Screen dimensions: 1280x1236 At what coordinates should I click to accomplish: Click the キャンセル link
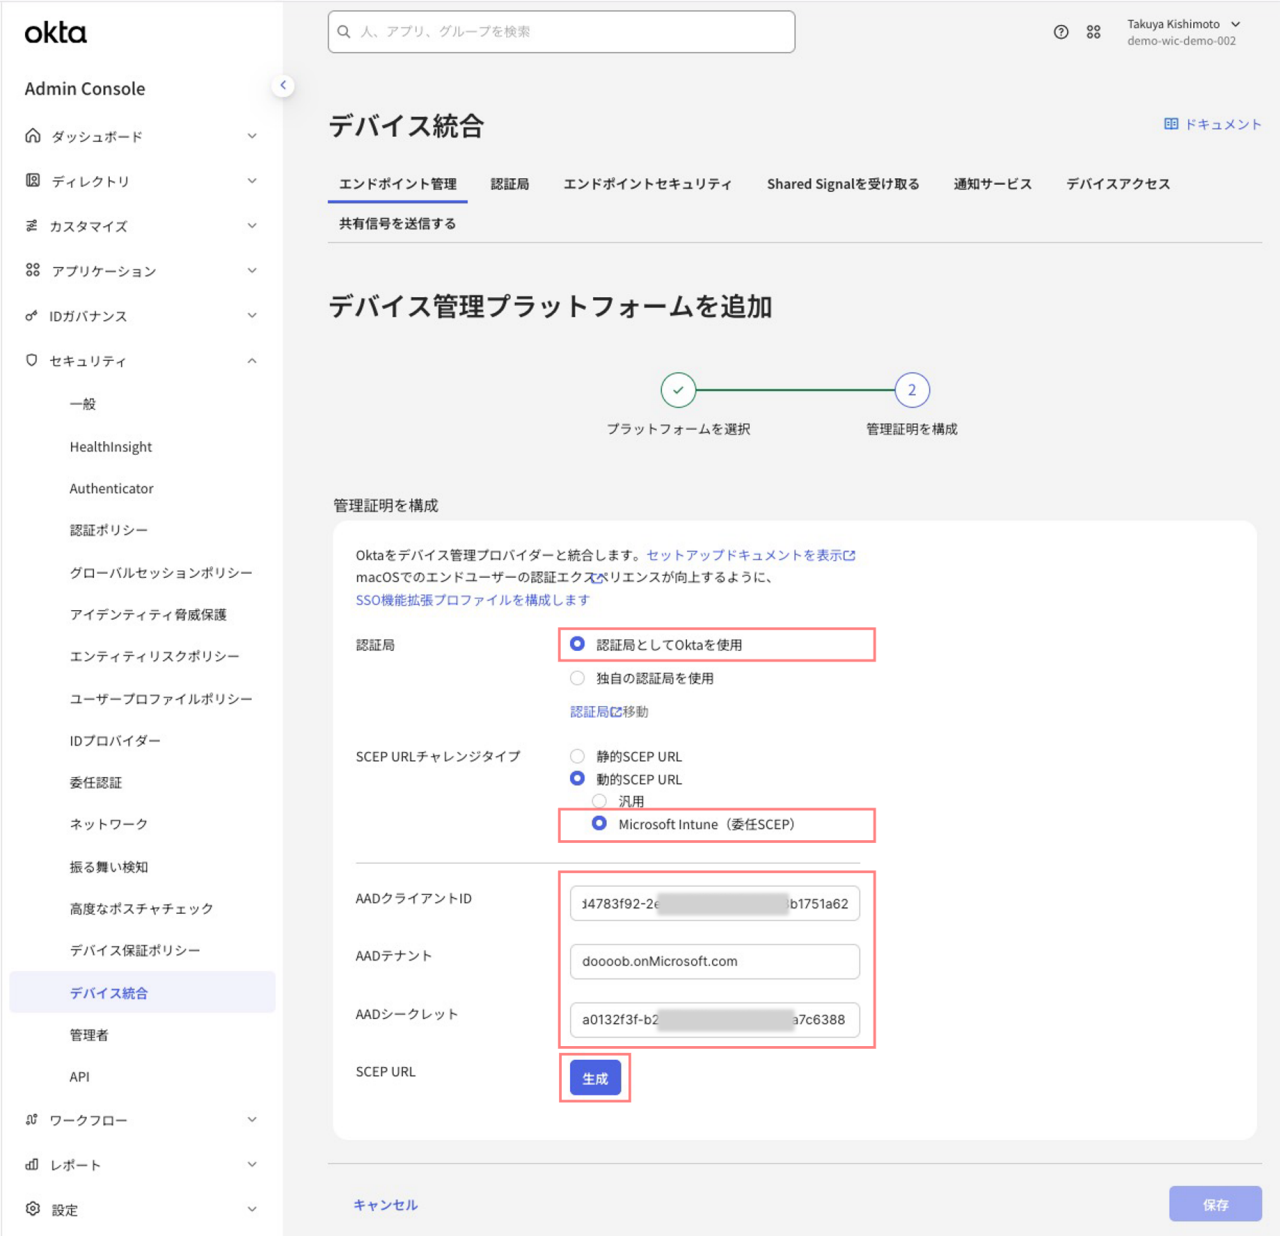[385, 1205]
